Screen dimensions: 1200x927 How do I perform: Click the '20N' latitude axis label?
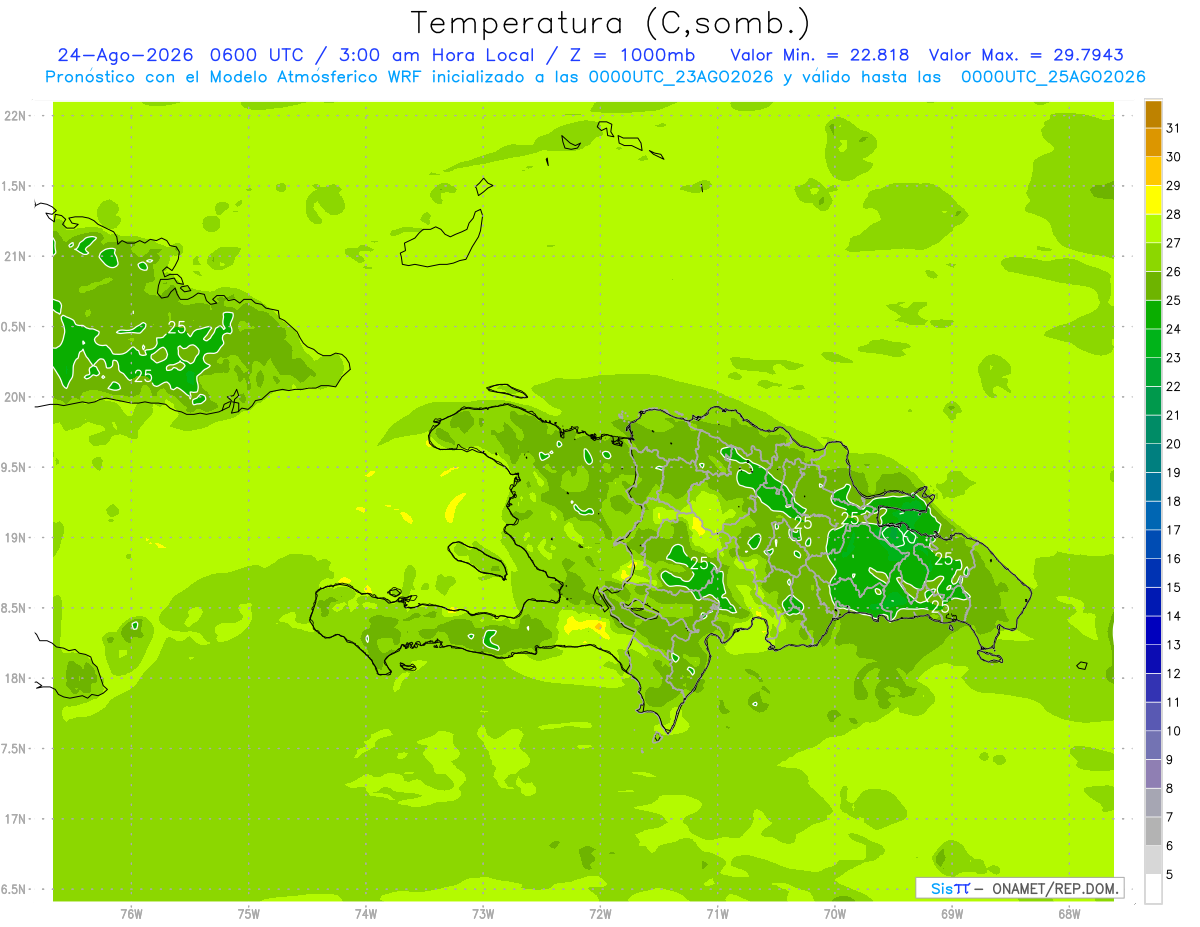tap(16, 397)
